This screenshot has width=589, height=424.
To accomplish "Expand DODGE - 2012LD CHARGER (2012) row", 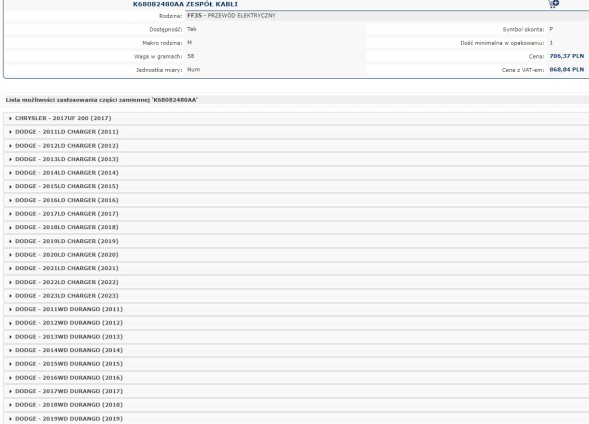I will 296,146.
